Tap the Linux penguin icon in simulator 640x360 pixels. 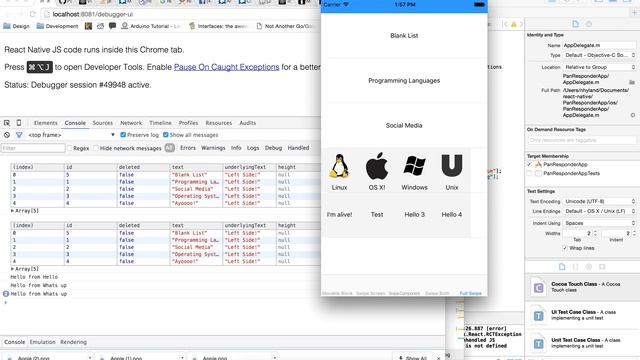[339, 166]
